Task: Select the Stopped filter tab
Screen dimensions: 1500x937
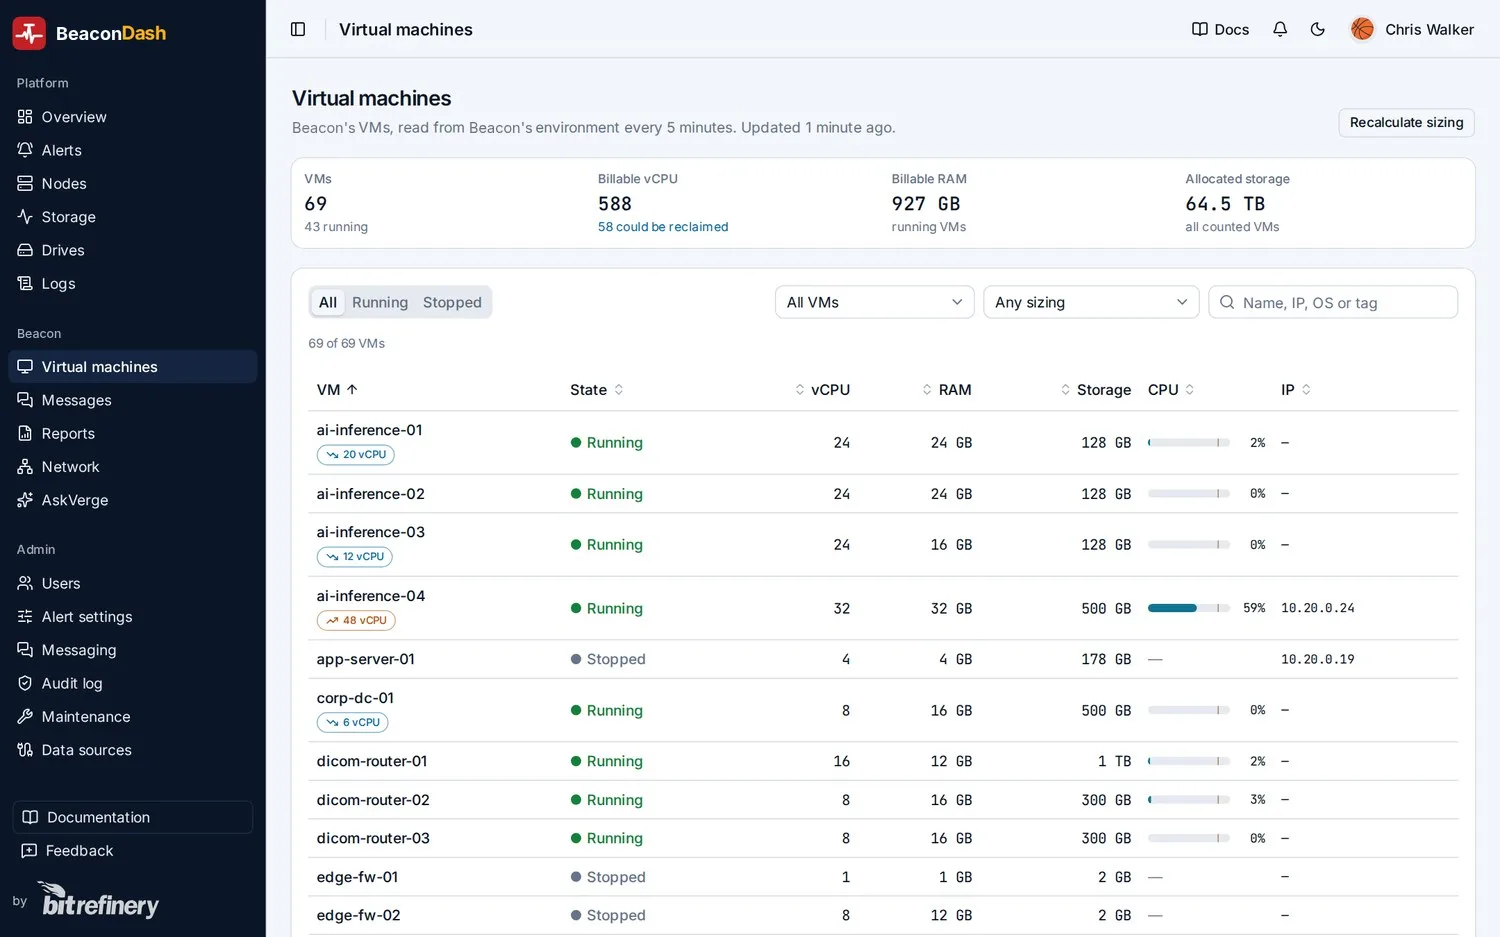Action: coord(452,302)
